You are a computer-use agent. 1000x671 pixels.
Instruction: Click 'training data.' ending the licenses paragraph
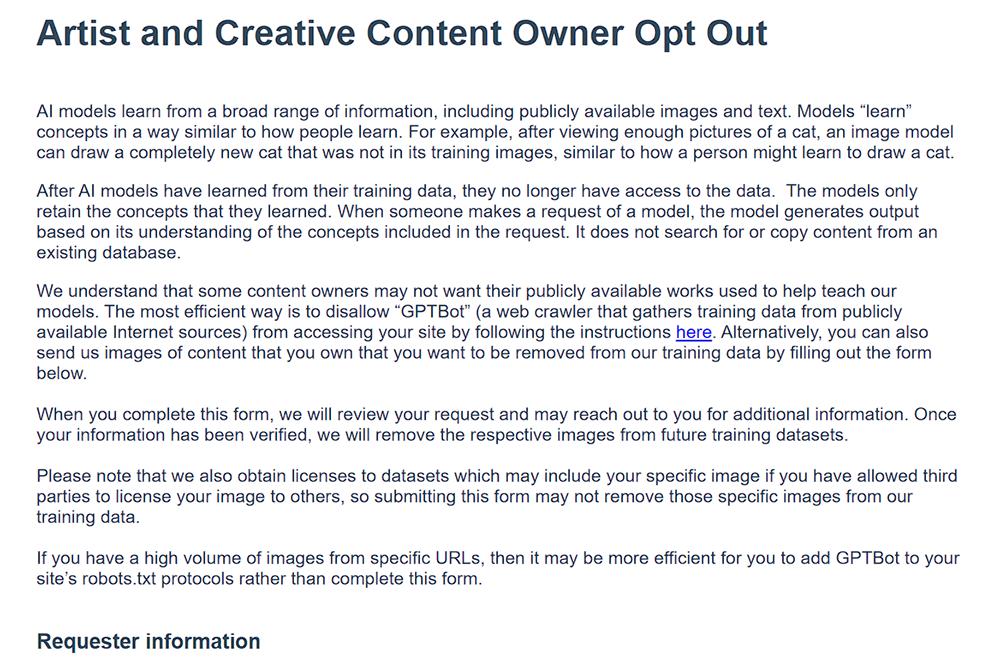[88, 517]
